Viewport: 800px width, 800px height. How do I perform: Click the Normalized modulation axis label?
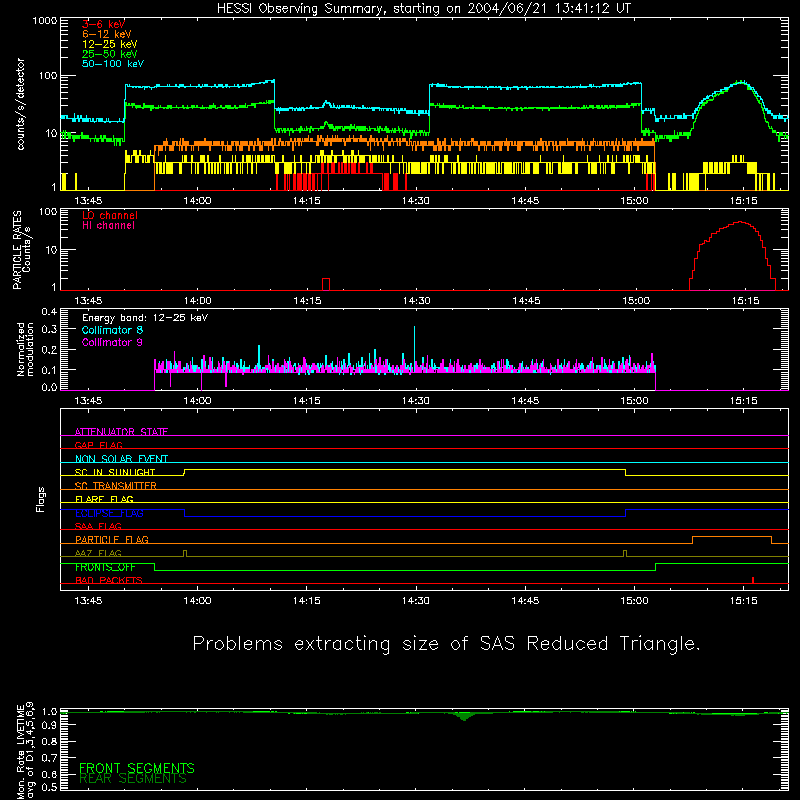click(25, 349)
